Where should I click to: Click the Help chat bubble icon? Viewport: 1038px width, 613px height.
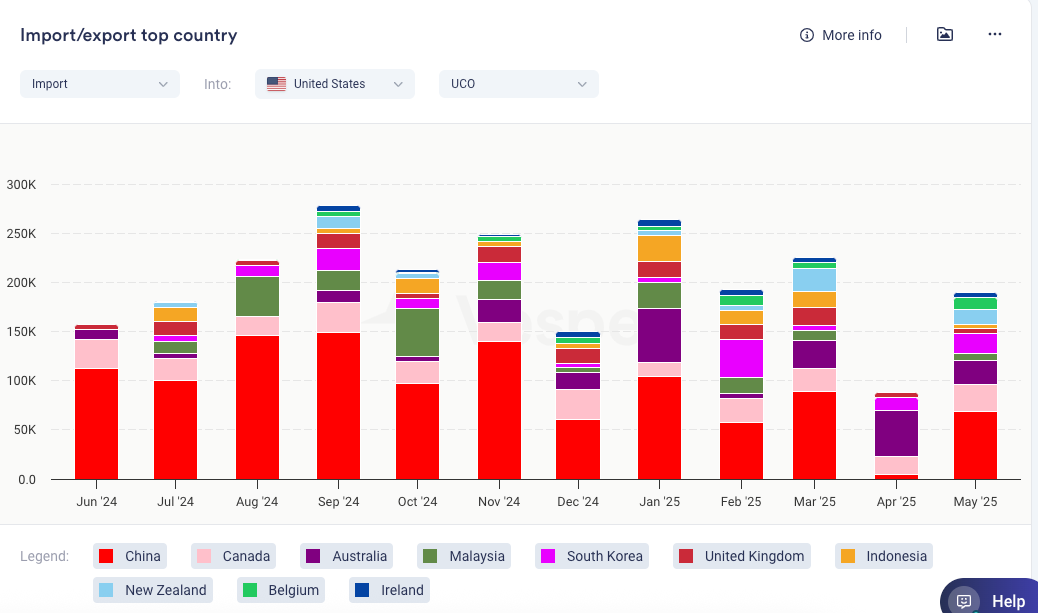point(964,601)
